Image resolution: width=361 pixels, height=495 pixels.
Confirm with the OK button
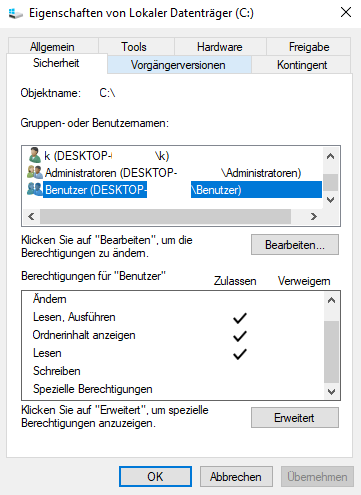155,476
